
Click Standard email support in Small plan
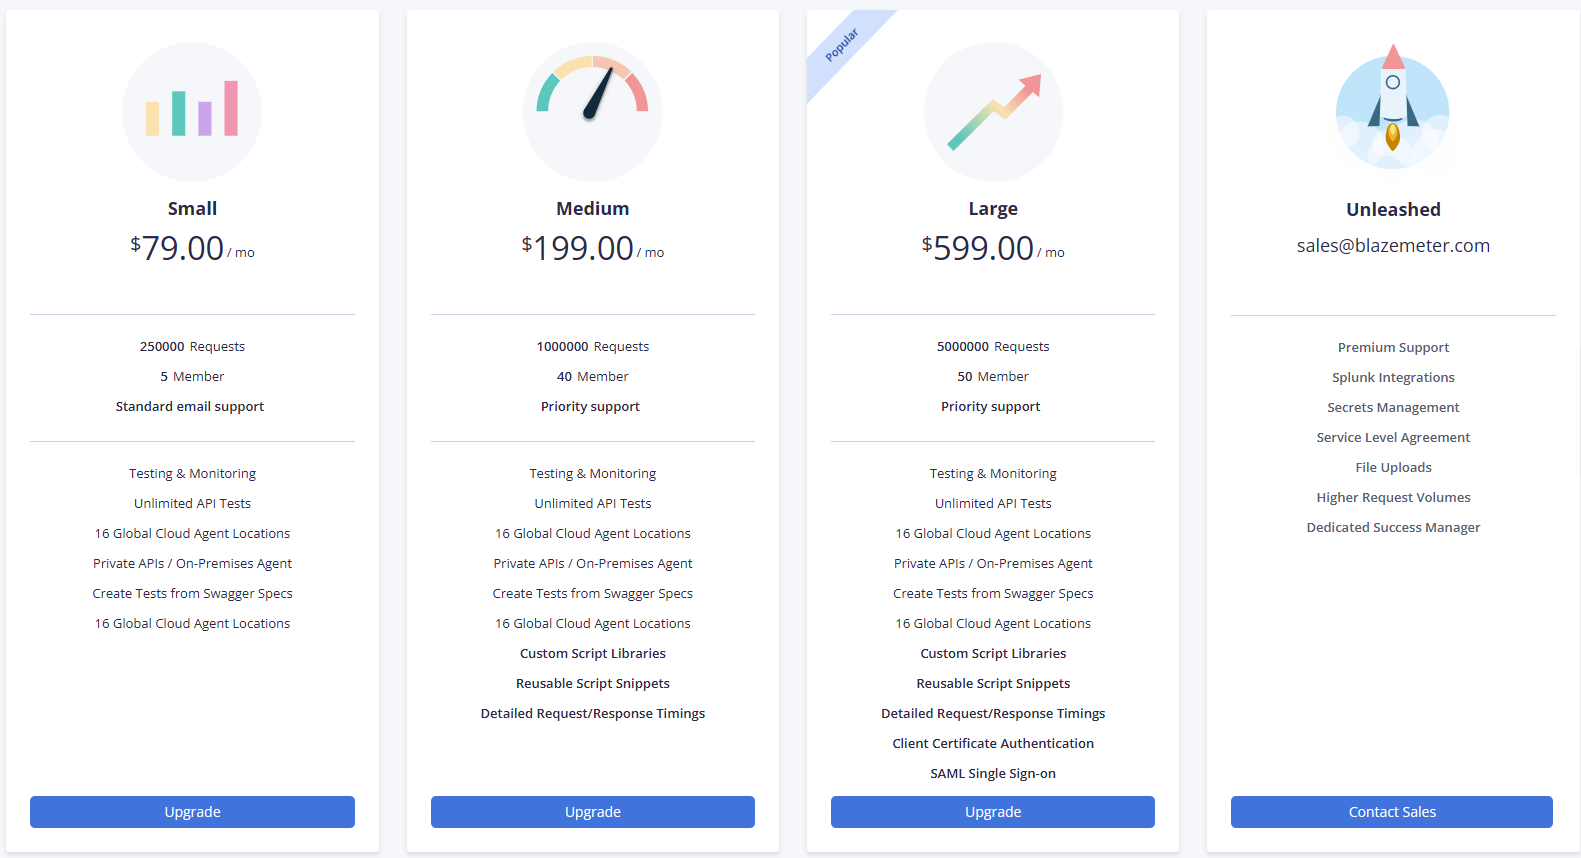190,407
